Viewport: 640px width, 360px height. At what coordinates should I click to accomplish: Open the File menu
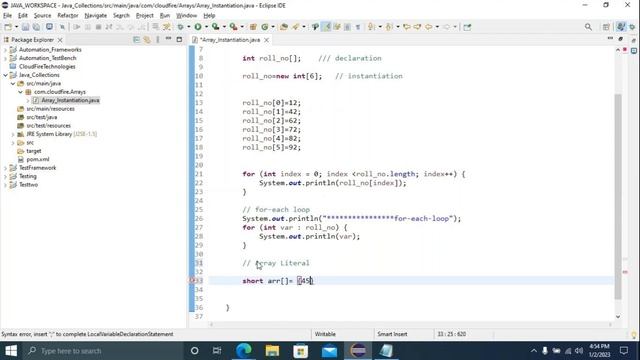pos(7,16)
